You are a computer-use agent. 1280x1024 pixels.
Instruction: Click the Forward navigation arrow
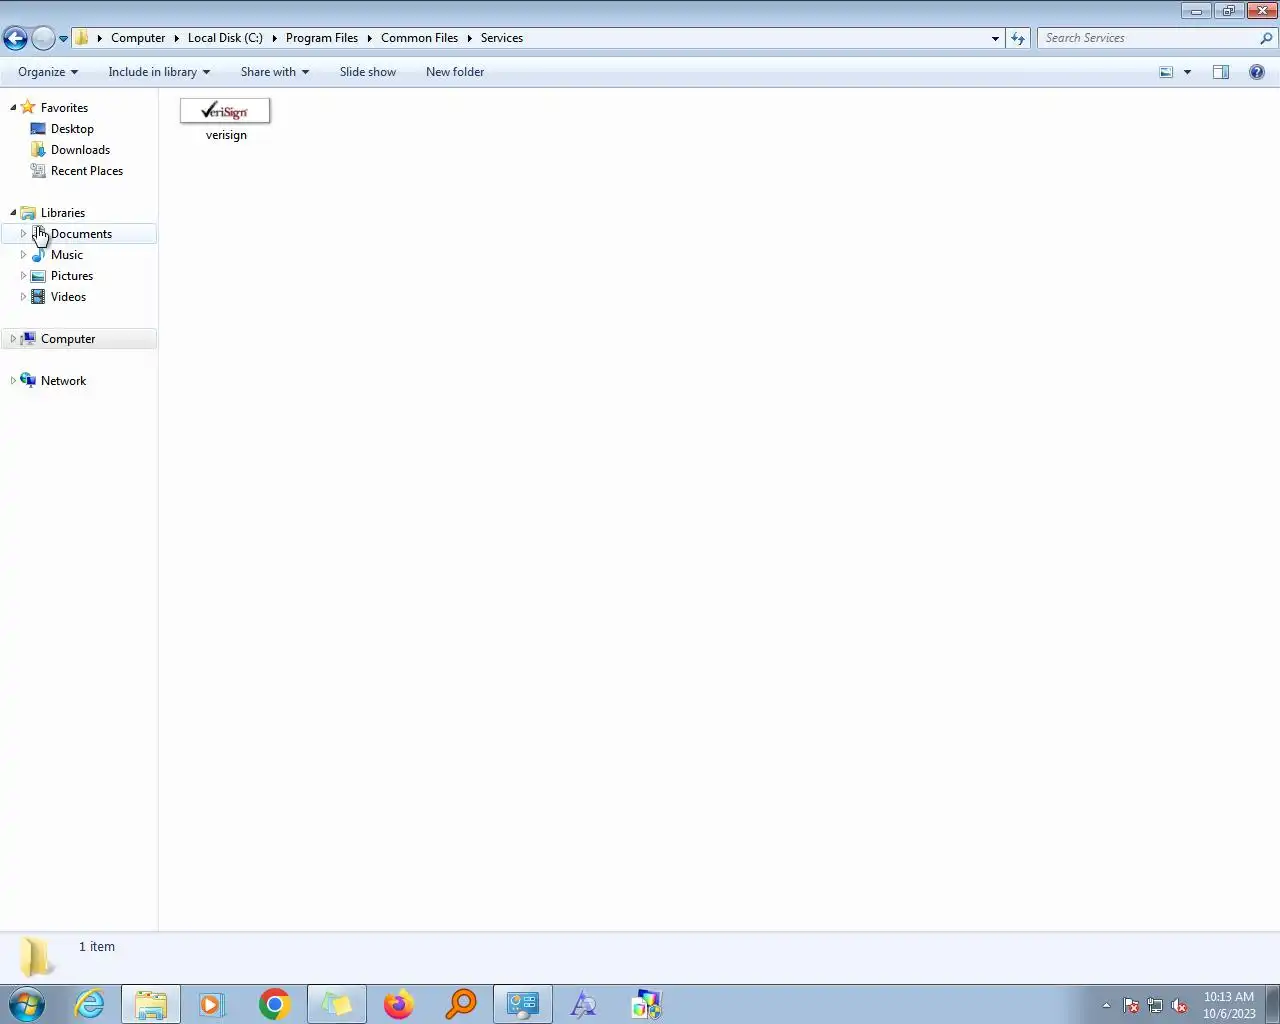[43, 38]
